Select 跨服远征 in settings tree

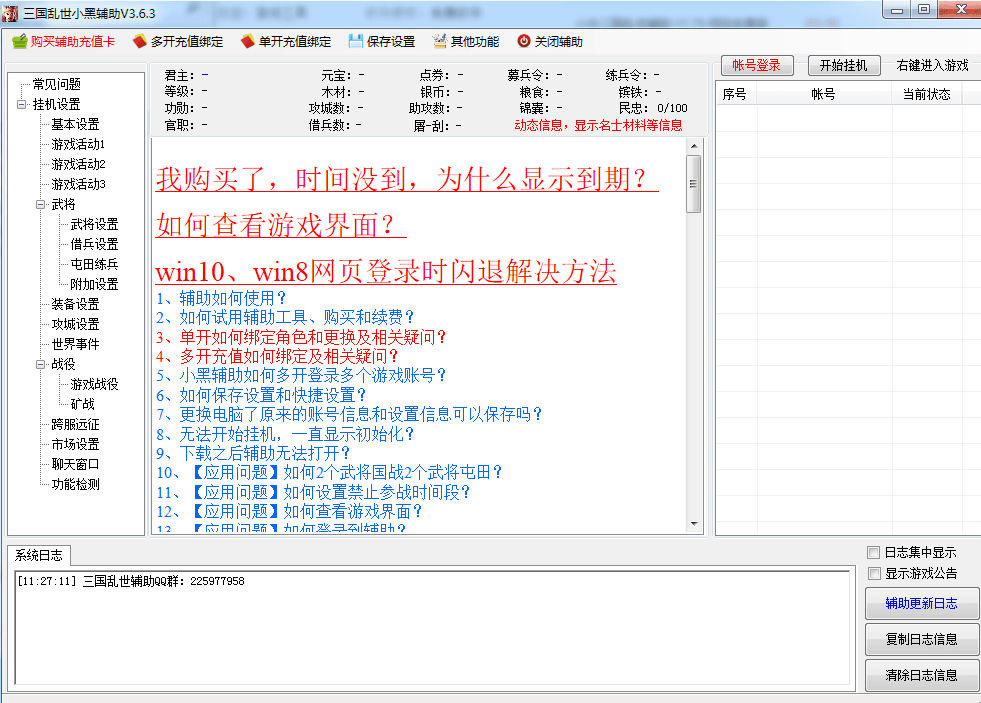[76, 424]
